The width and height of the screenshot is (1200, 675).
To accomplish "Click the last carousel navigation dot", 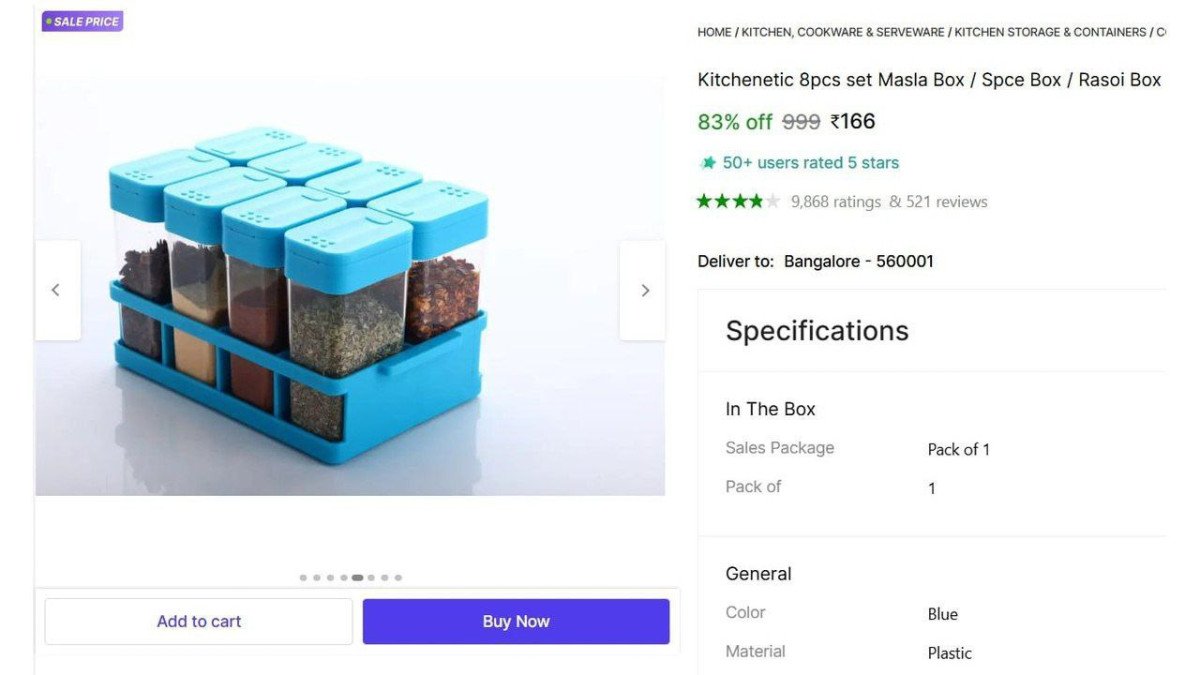I will tap(398, 577).
